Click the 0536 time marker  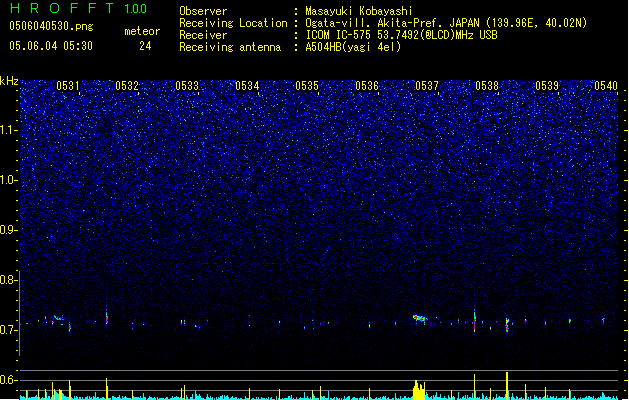coord(367,86)
